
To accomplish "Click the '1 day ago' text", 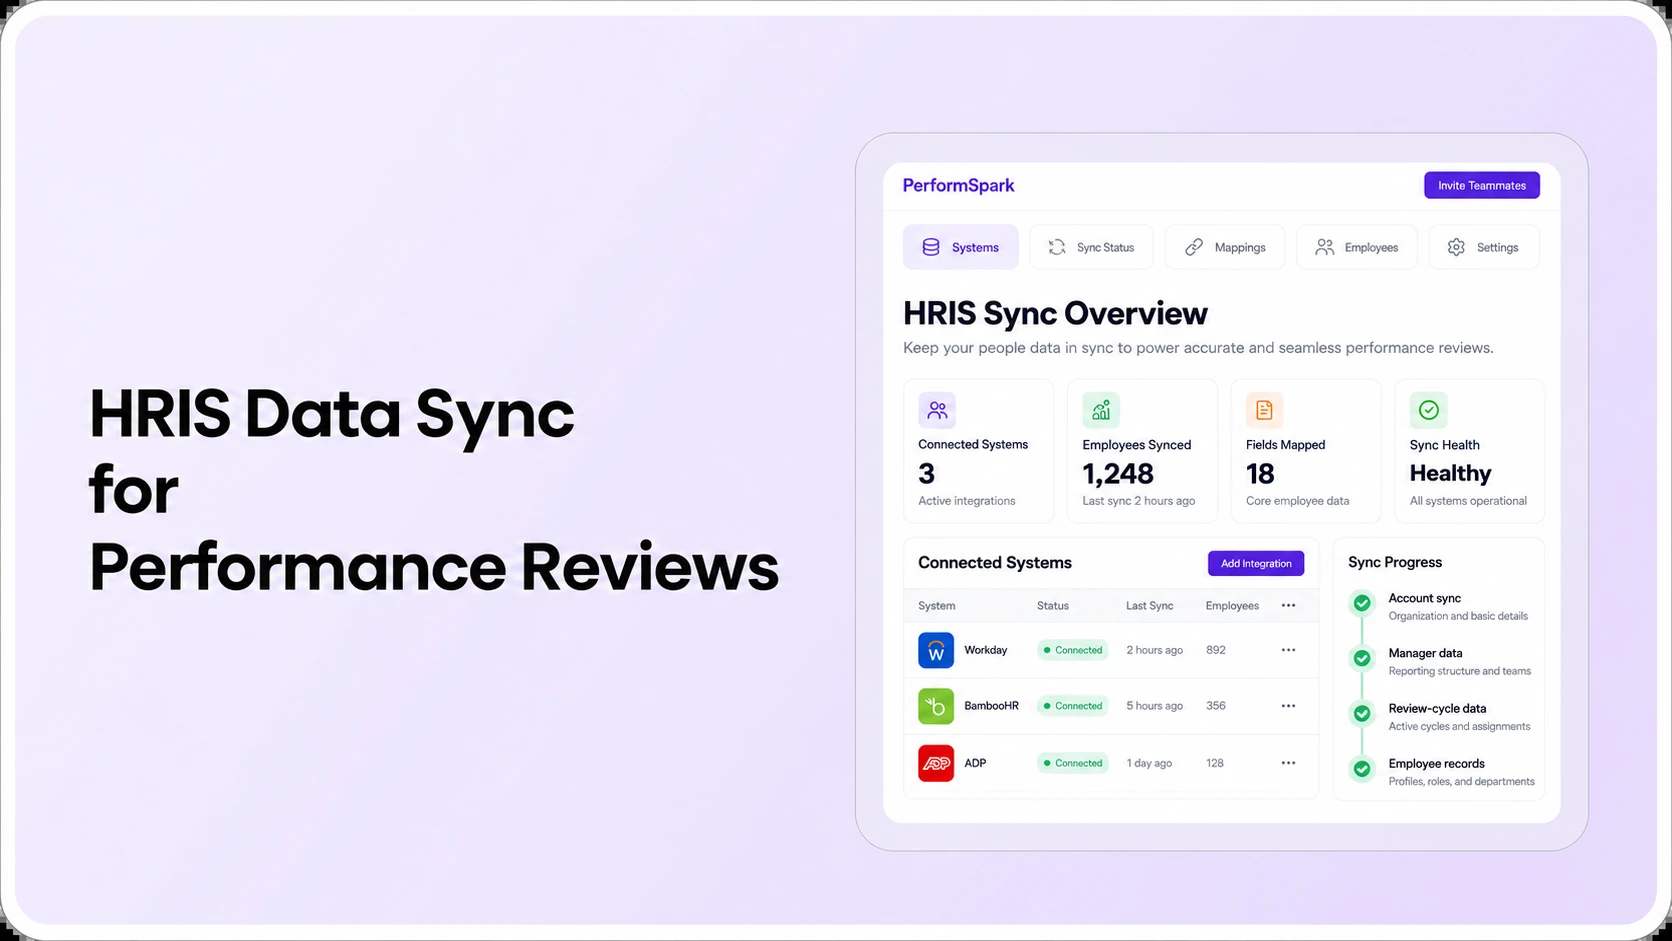I will (1149, 763).
